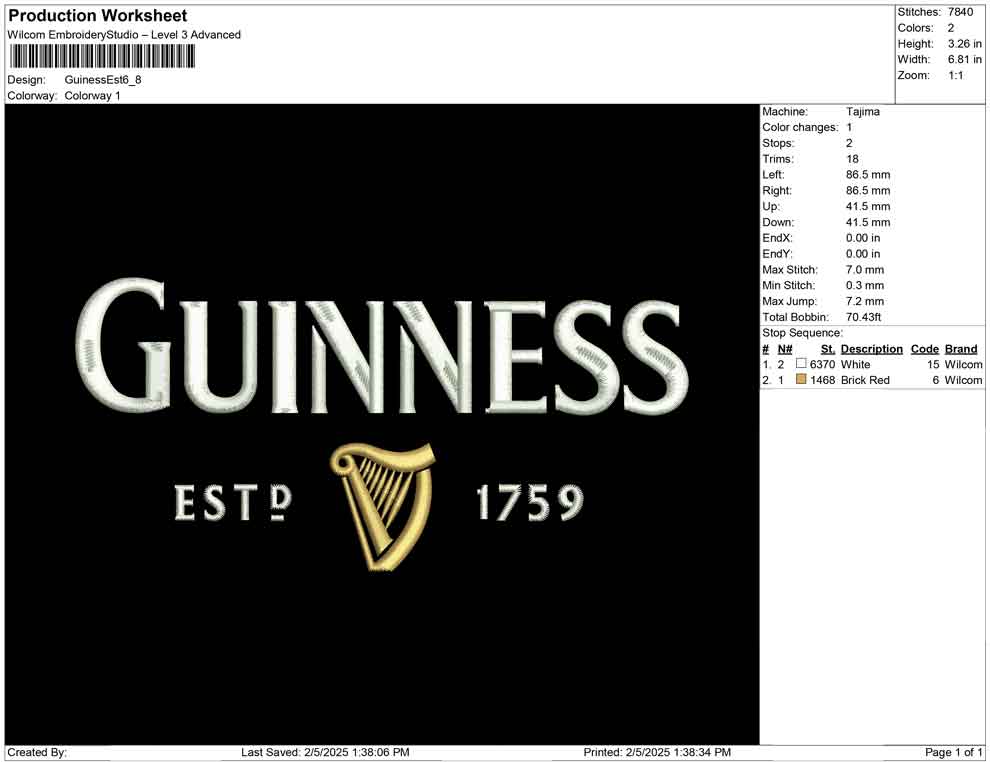The width and height of the screenshot is (990, 762).
Task: Click the GUINNESS lettering in the design preview
Action: (x=385, y=350)
